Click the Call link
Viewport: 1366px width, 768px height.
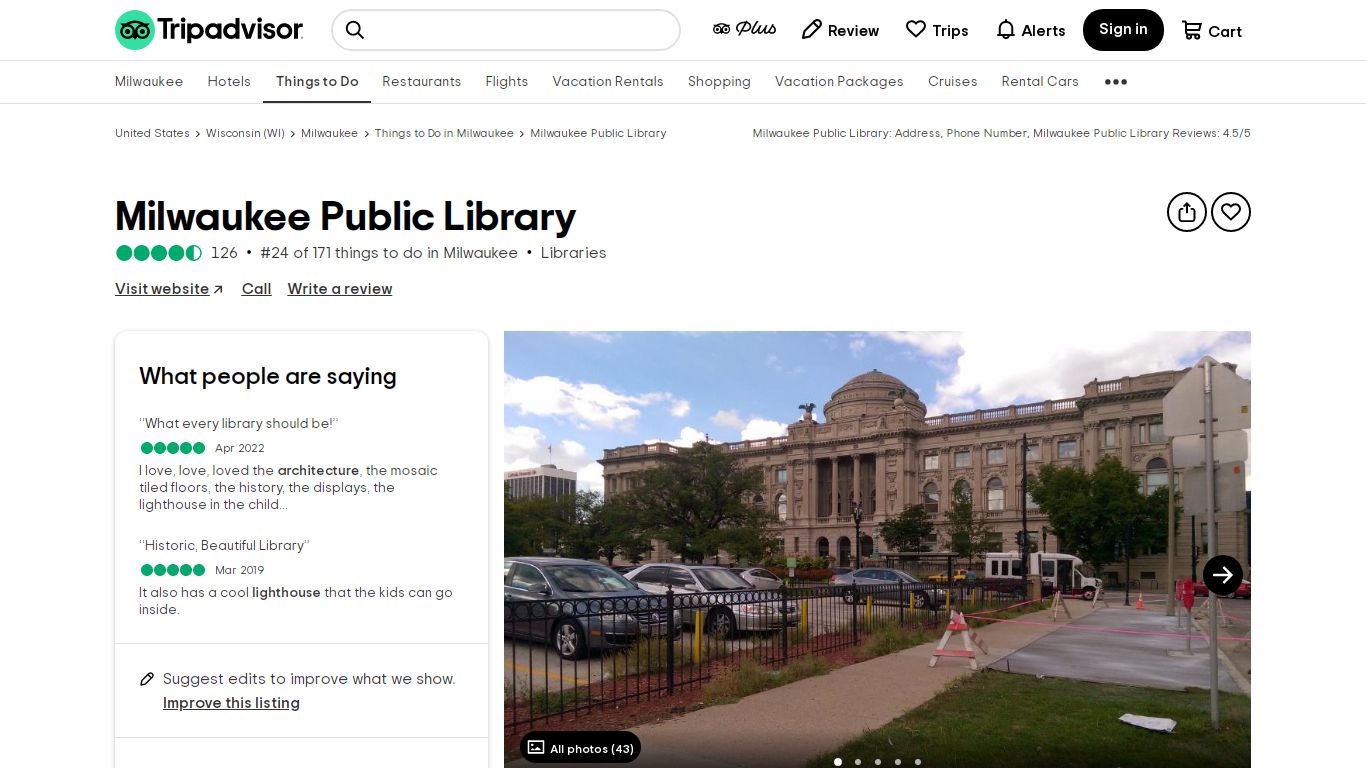[256, 289]
